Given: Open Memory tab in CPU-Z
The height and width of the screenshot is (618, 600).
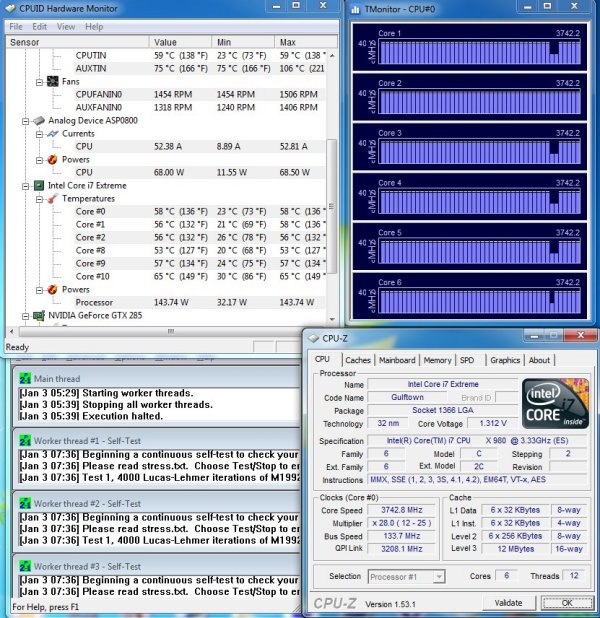Looking at the screenshot, I should (x=437, y=360).
